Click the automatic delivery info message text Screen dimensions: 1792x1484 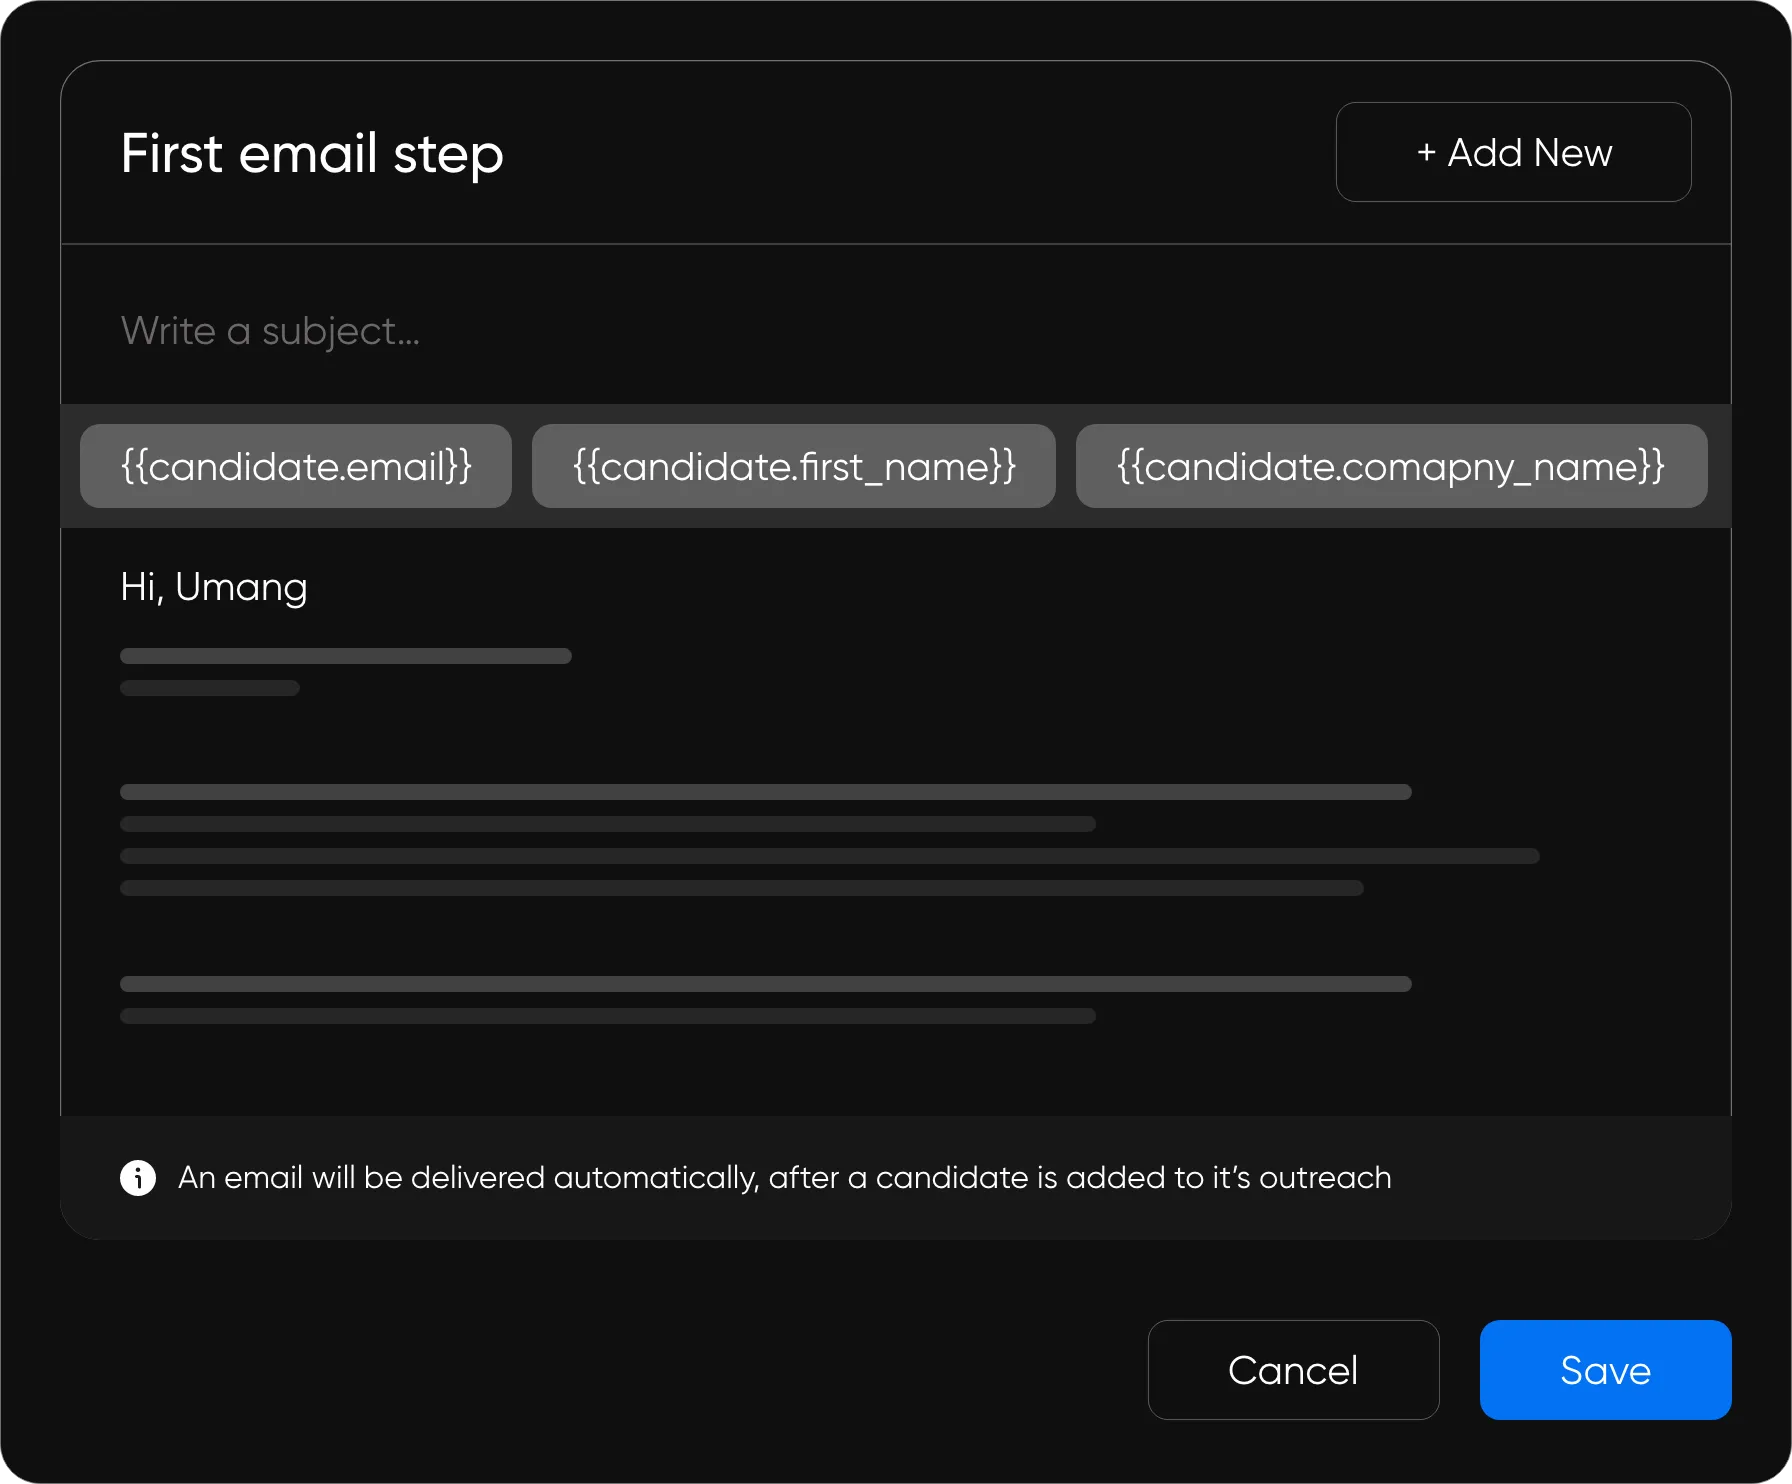tap(784, 1178)
